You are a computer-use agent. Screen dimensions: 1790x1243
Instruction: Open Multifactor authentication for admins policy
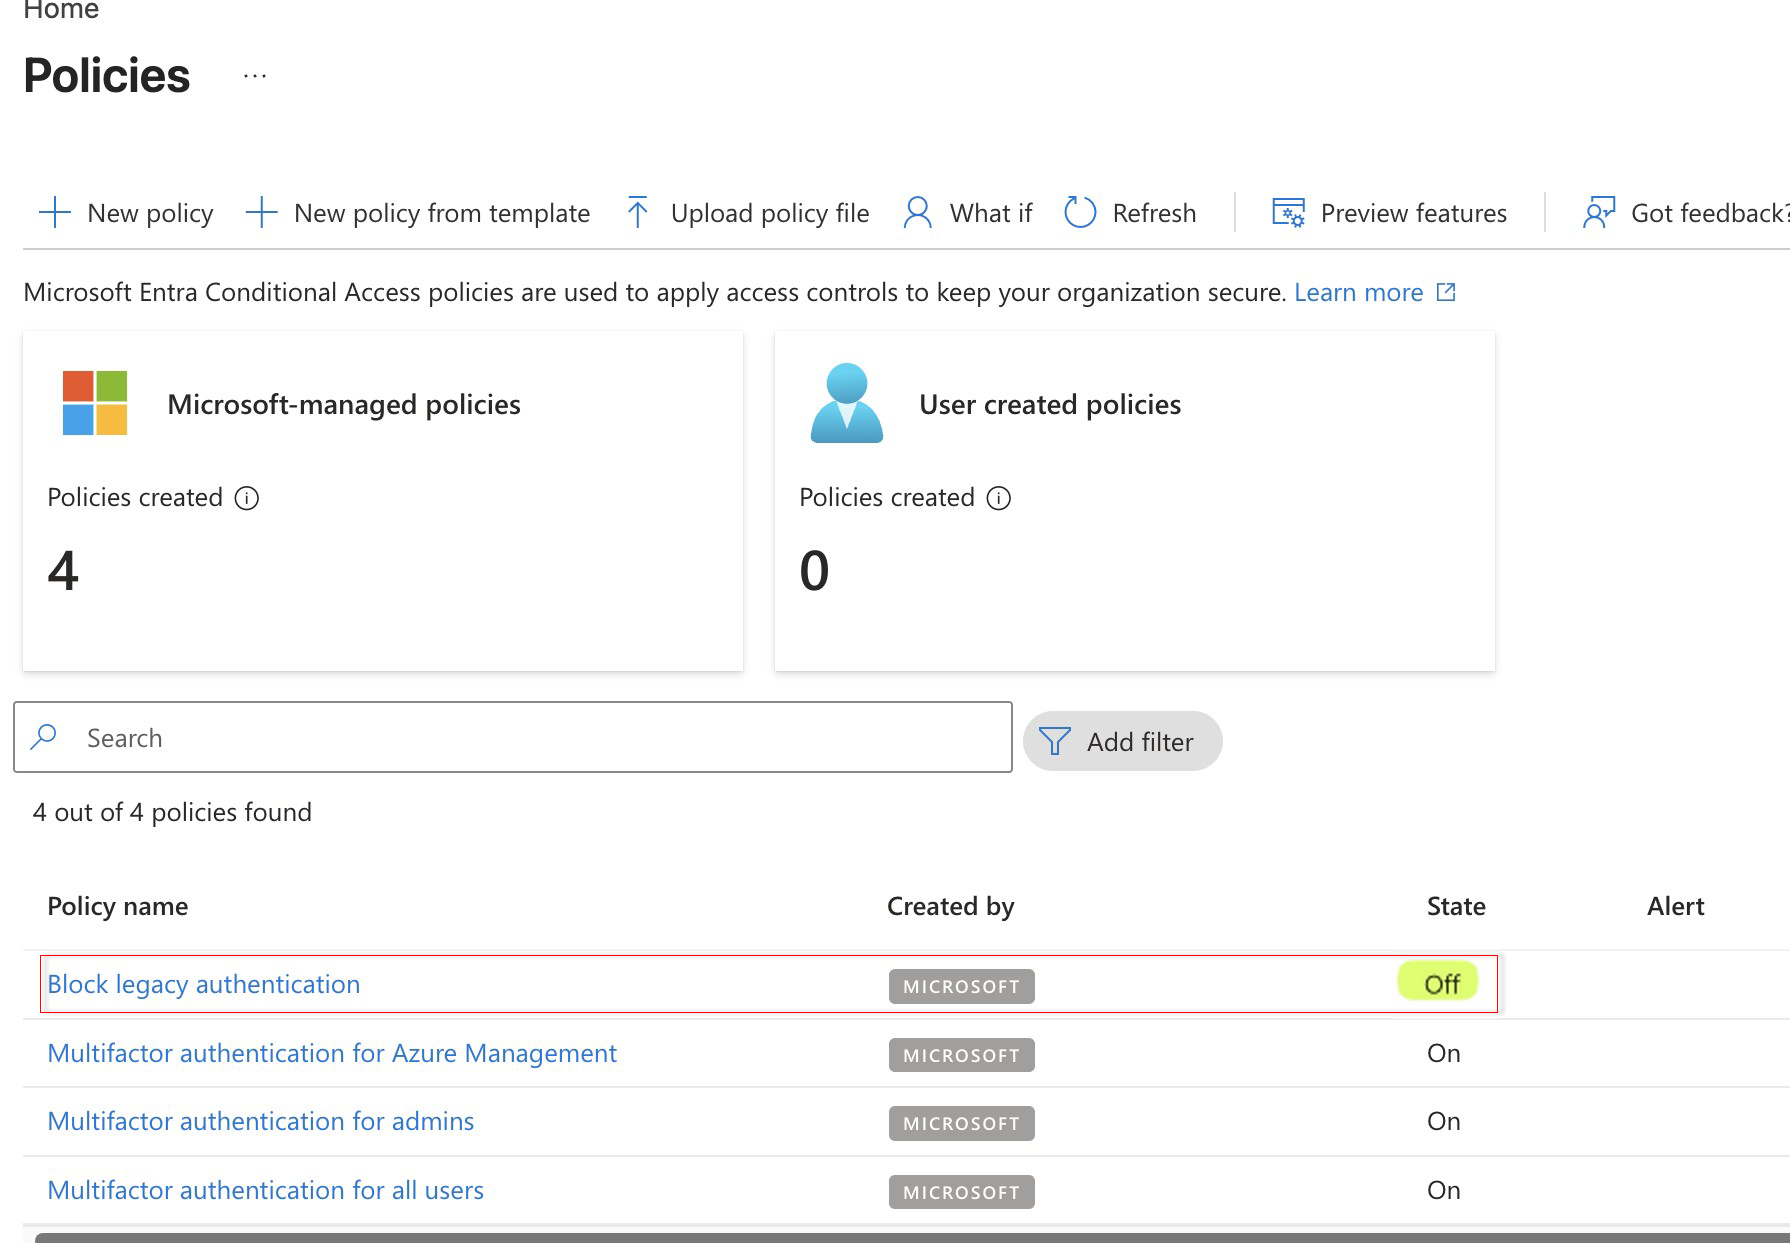click(x=261, y=1121)
